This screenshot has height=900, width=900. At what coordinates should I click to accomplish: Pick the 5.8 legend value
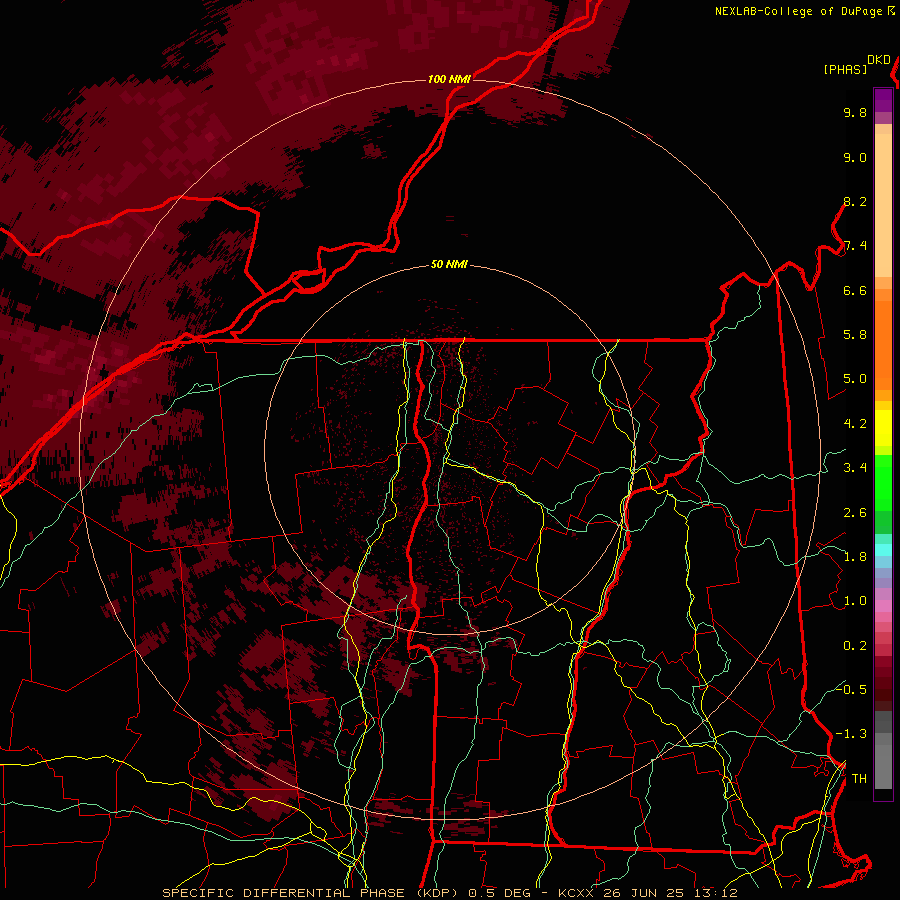(x=855, y=335)
